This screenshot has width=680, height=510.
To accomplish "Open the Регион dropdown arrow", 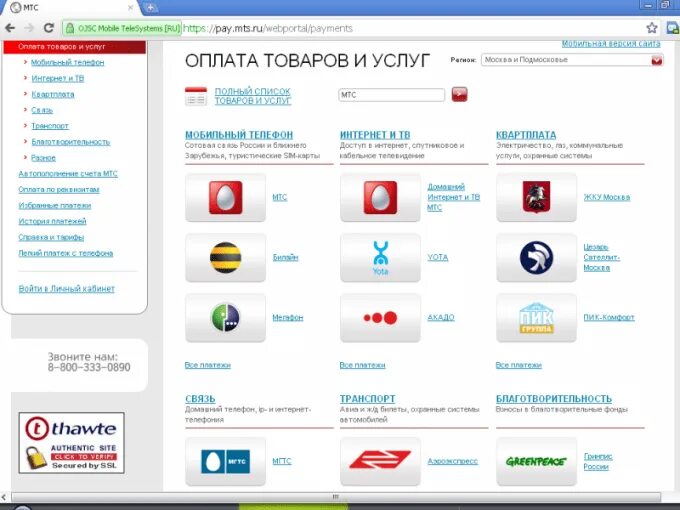I will pos(657,60).
